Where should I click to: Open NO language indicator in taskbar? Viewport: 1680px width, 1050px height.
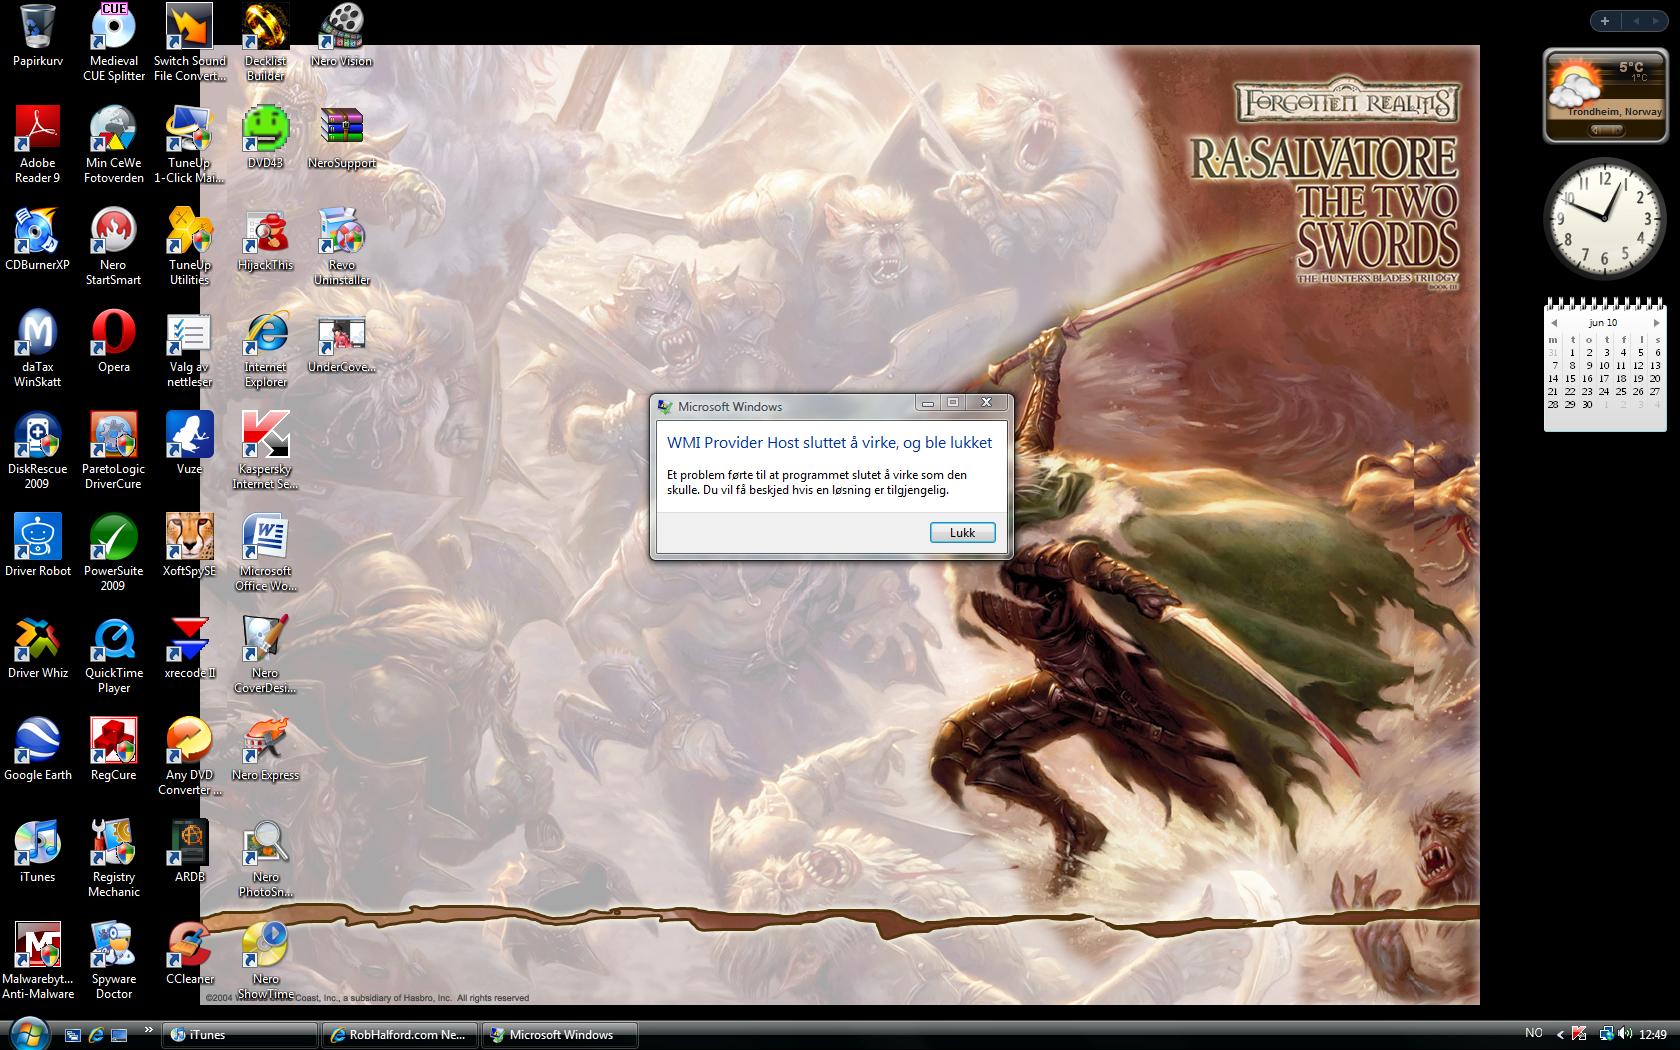click(1533, 1034)
